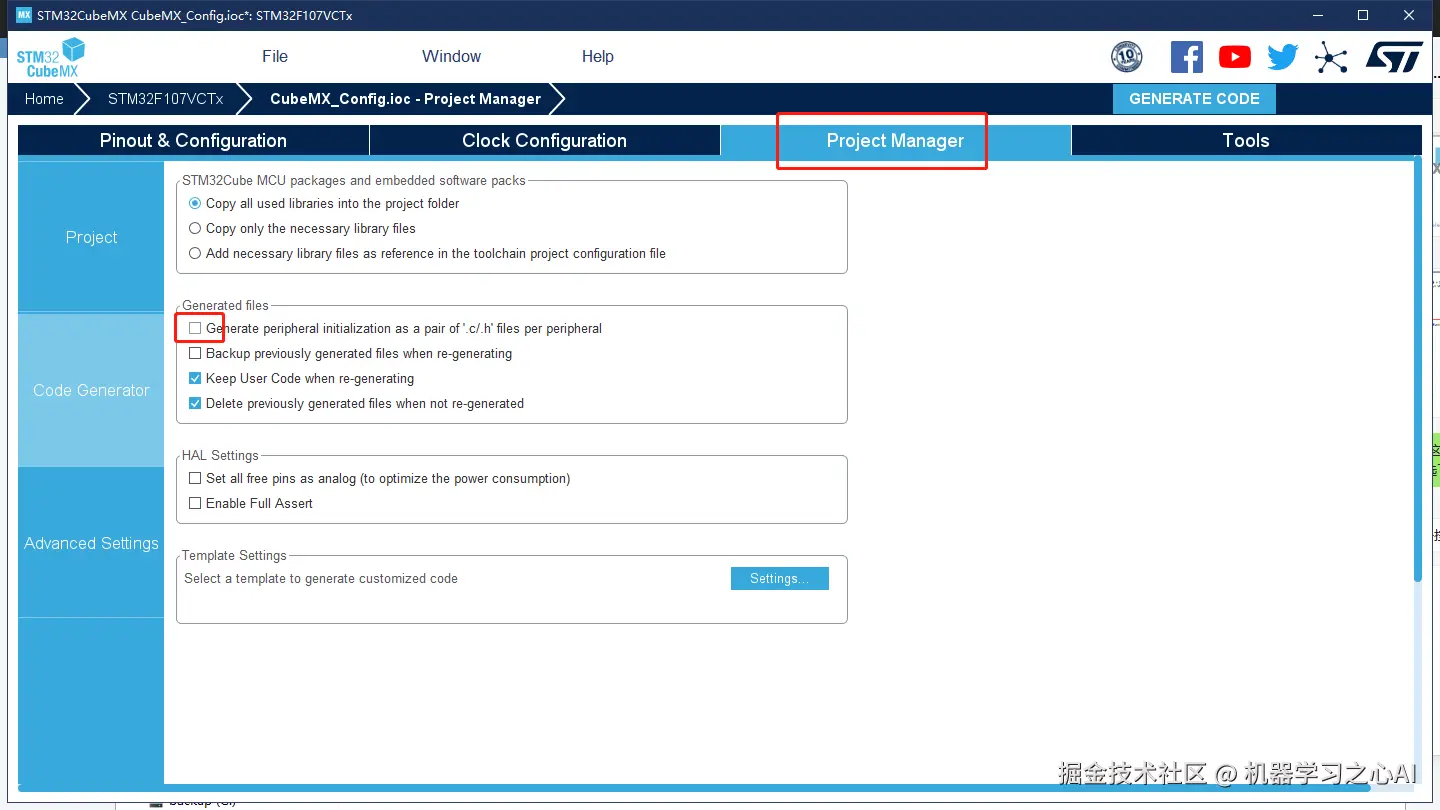The image size is (1440, 810).
Task: Click the template Settings... button
Action: click(x=780, y=578)
